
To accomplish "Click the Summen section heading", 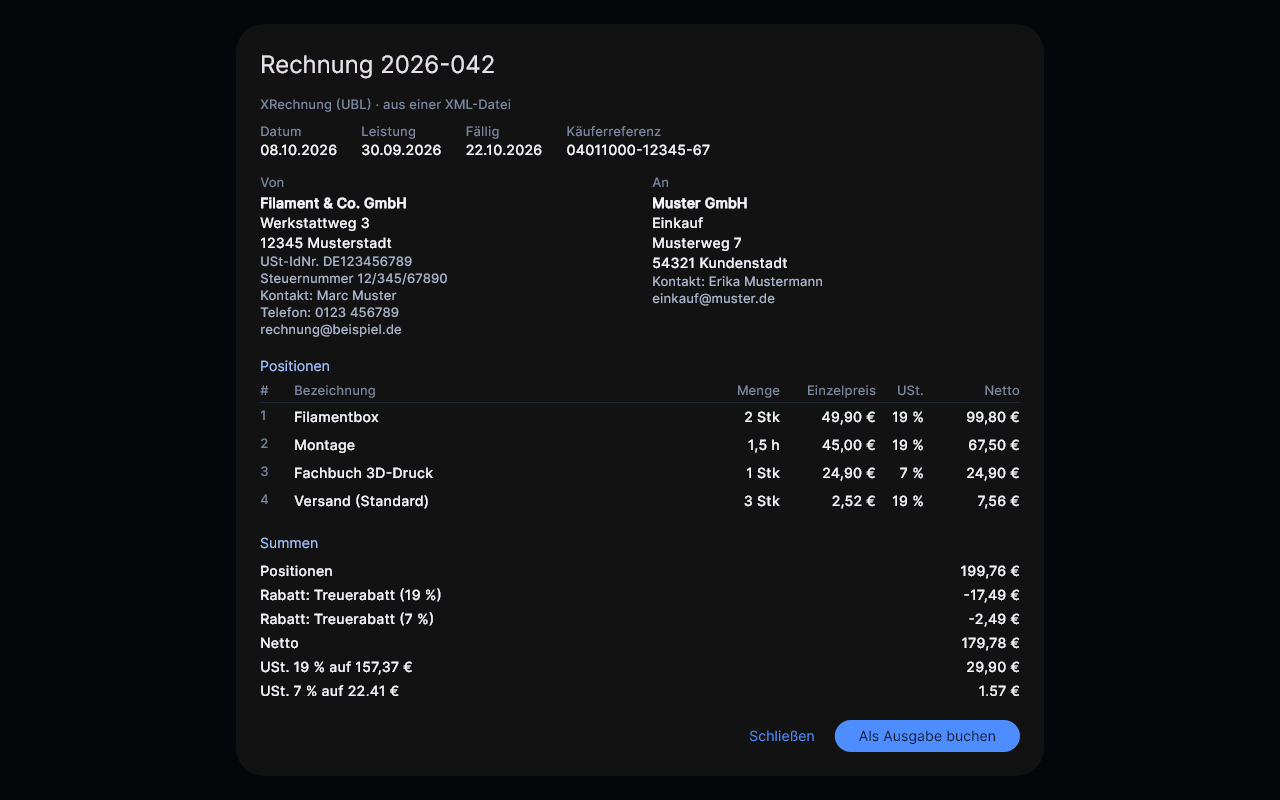I will (289, 543).
